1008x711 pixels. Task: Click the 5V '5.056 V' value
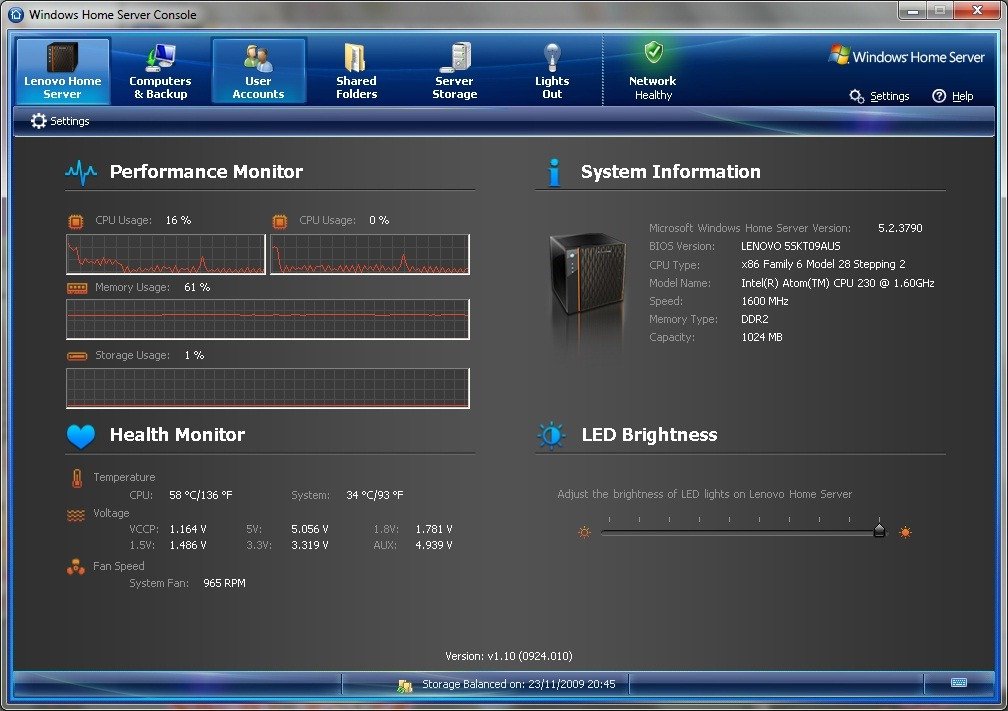(x=310, y=530)
